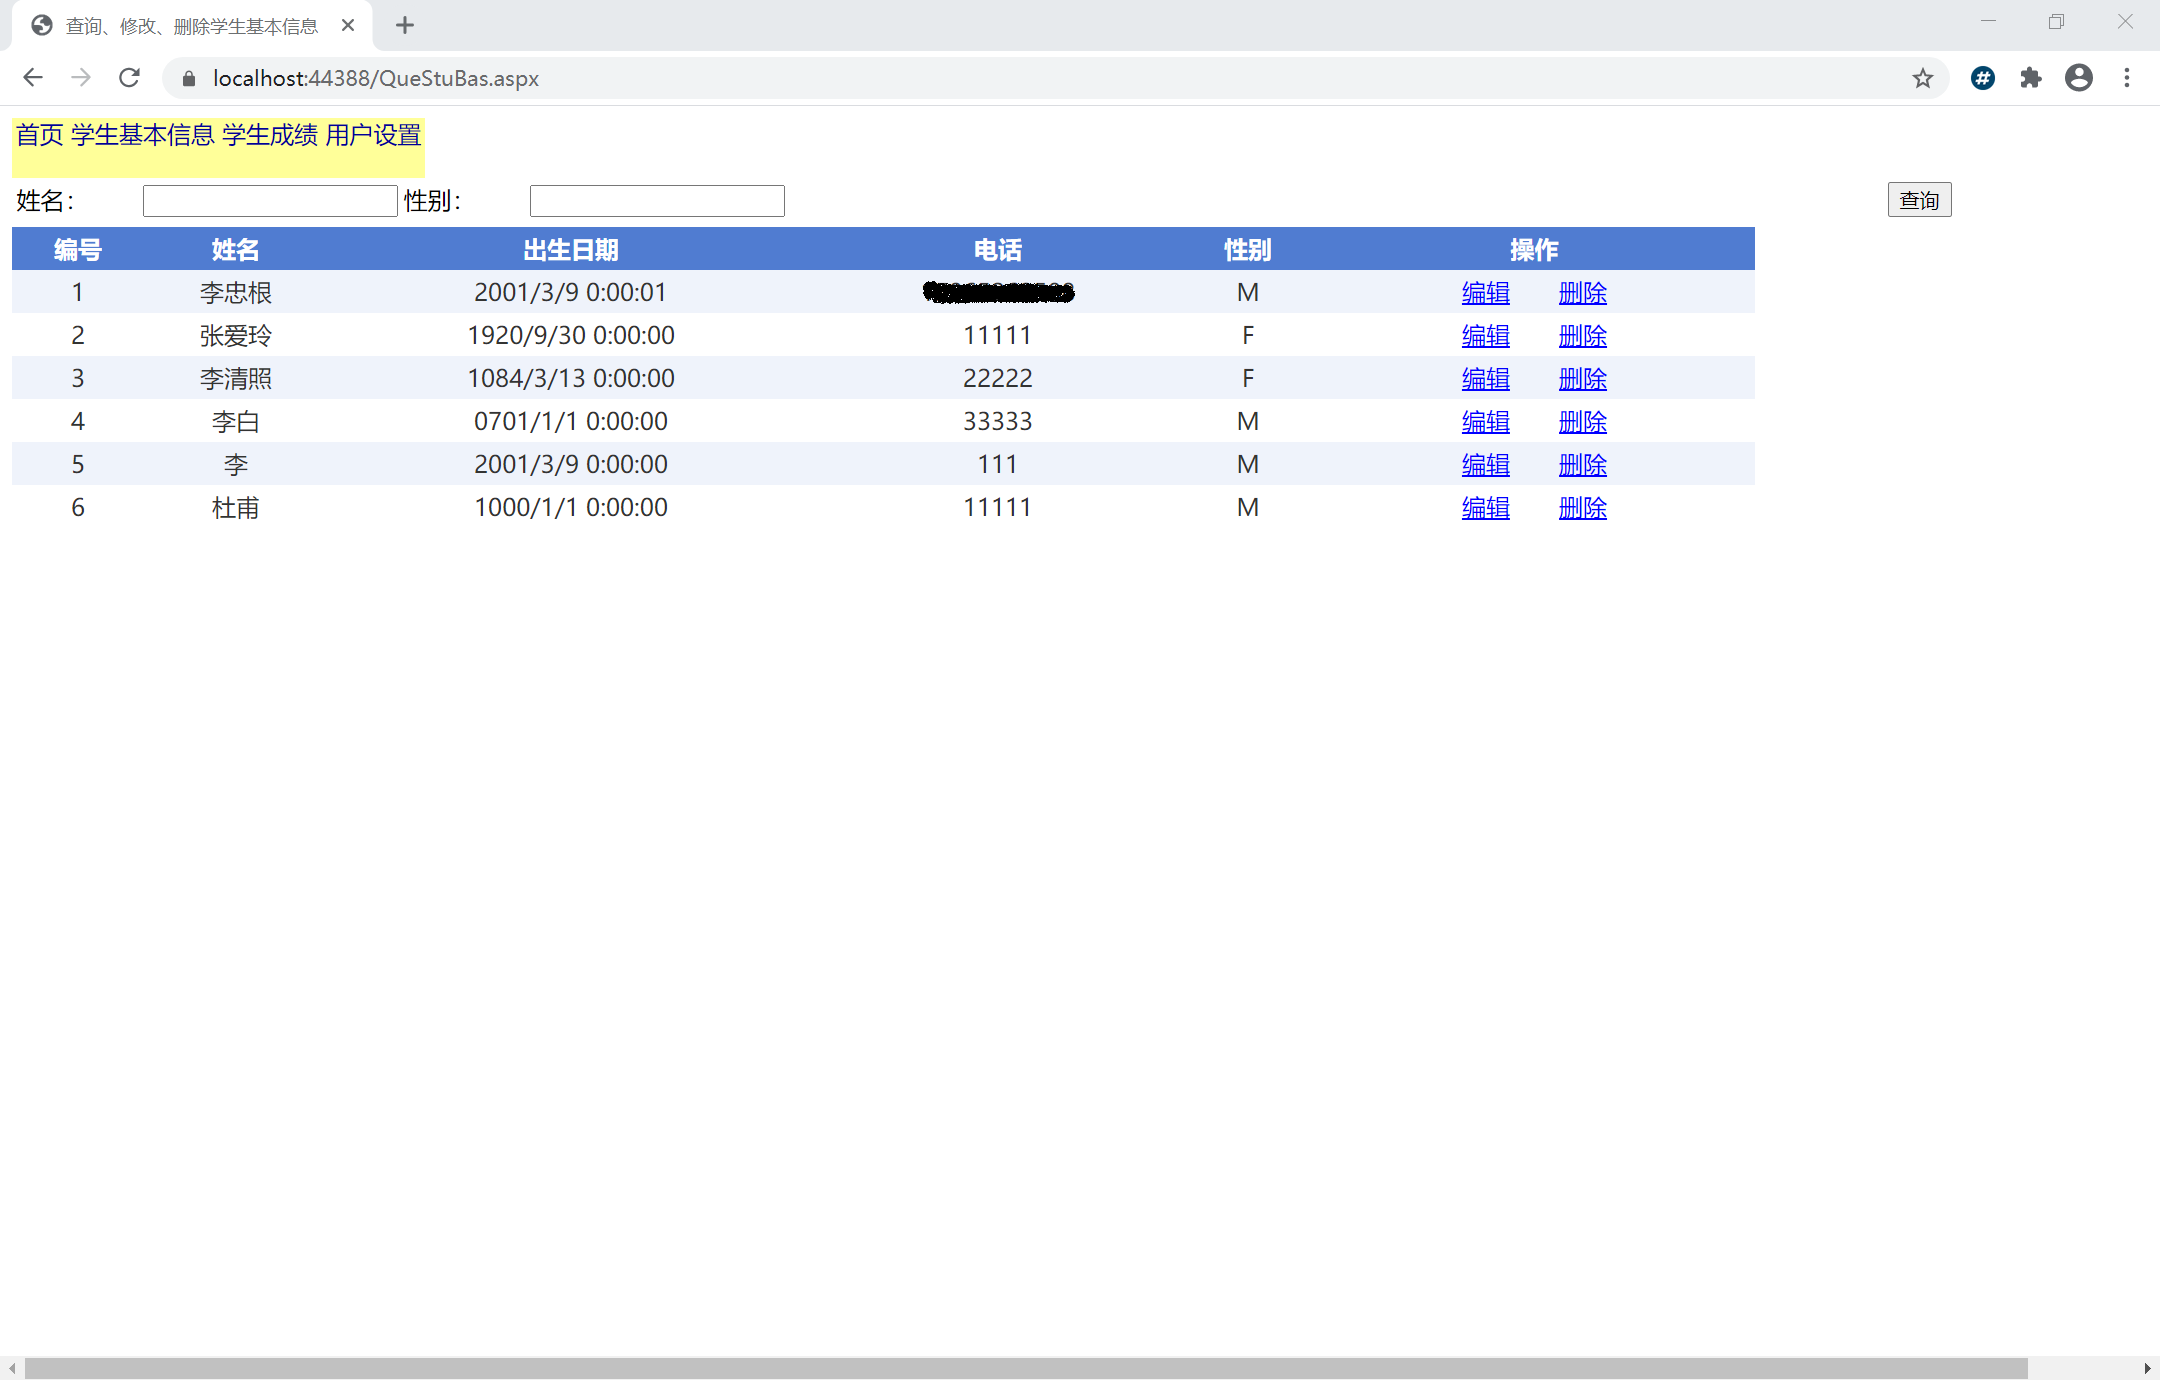Screen dimensions: 2160x1380
Task: Click the 查询 button
Action: (x=1918, y=200)
